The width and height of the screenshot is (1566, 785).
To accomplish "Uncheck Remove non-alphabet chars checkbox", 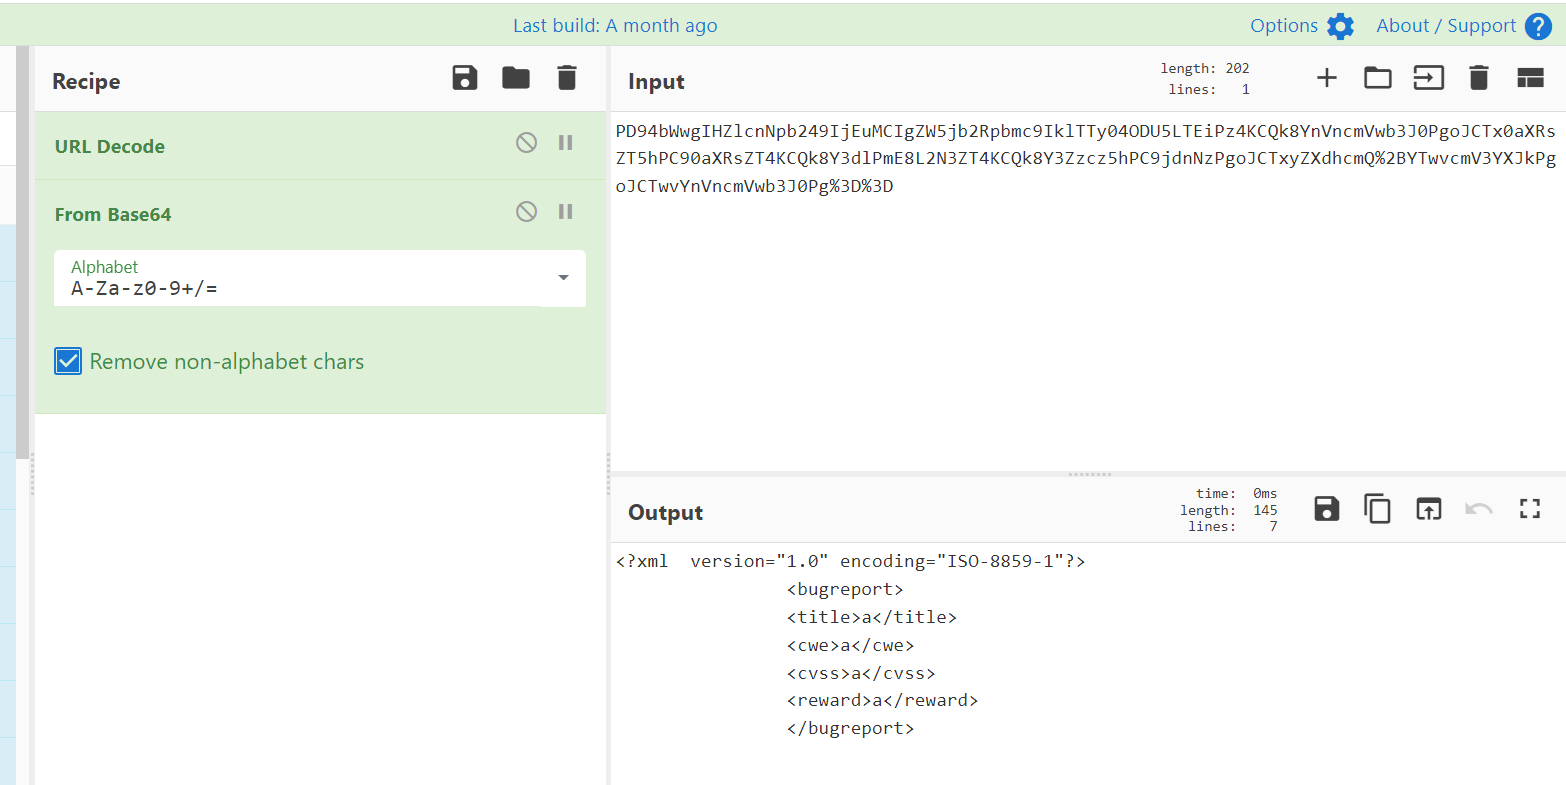I will pyautogui.click(x=68, y=362).
